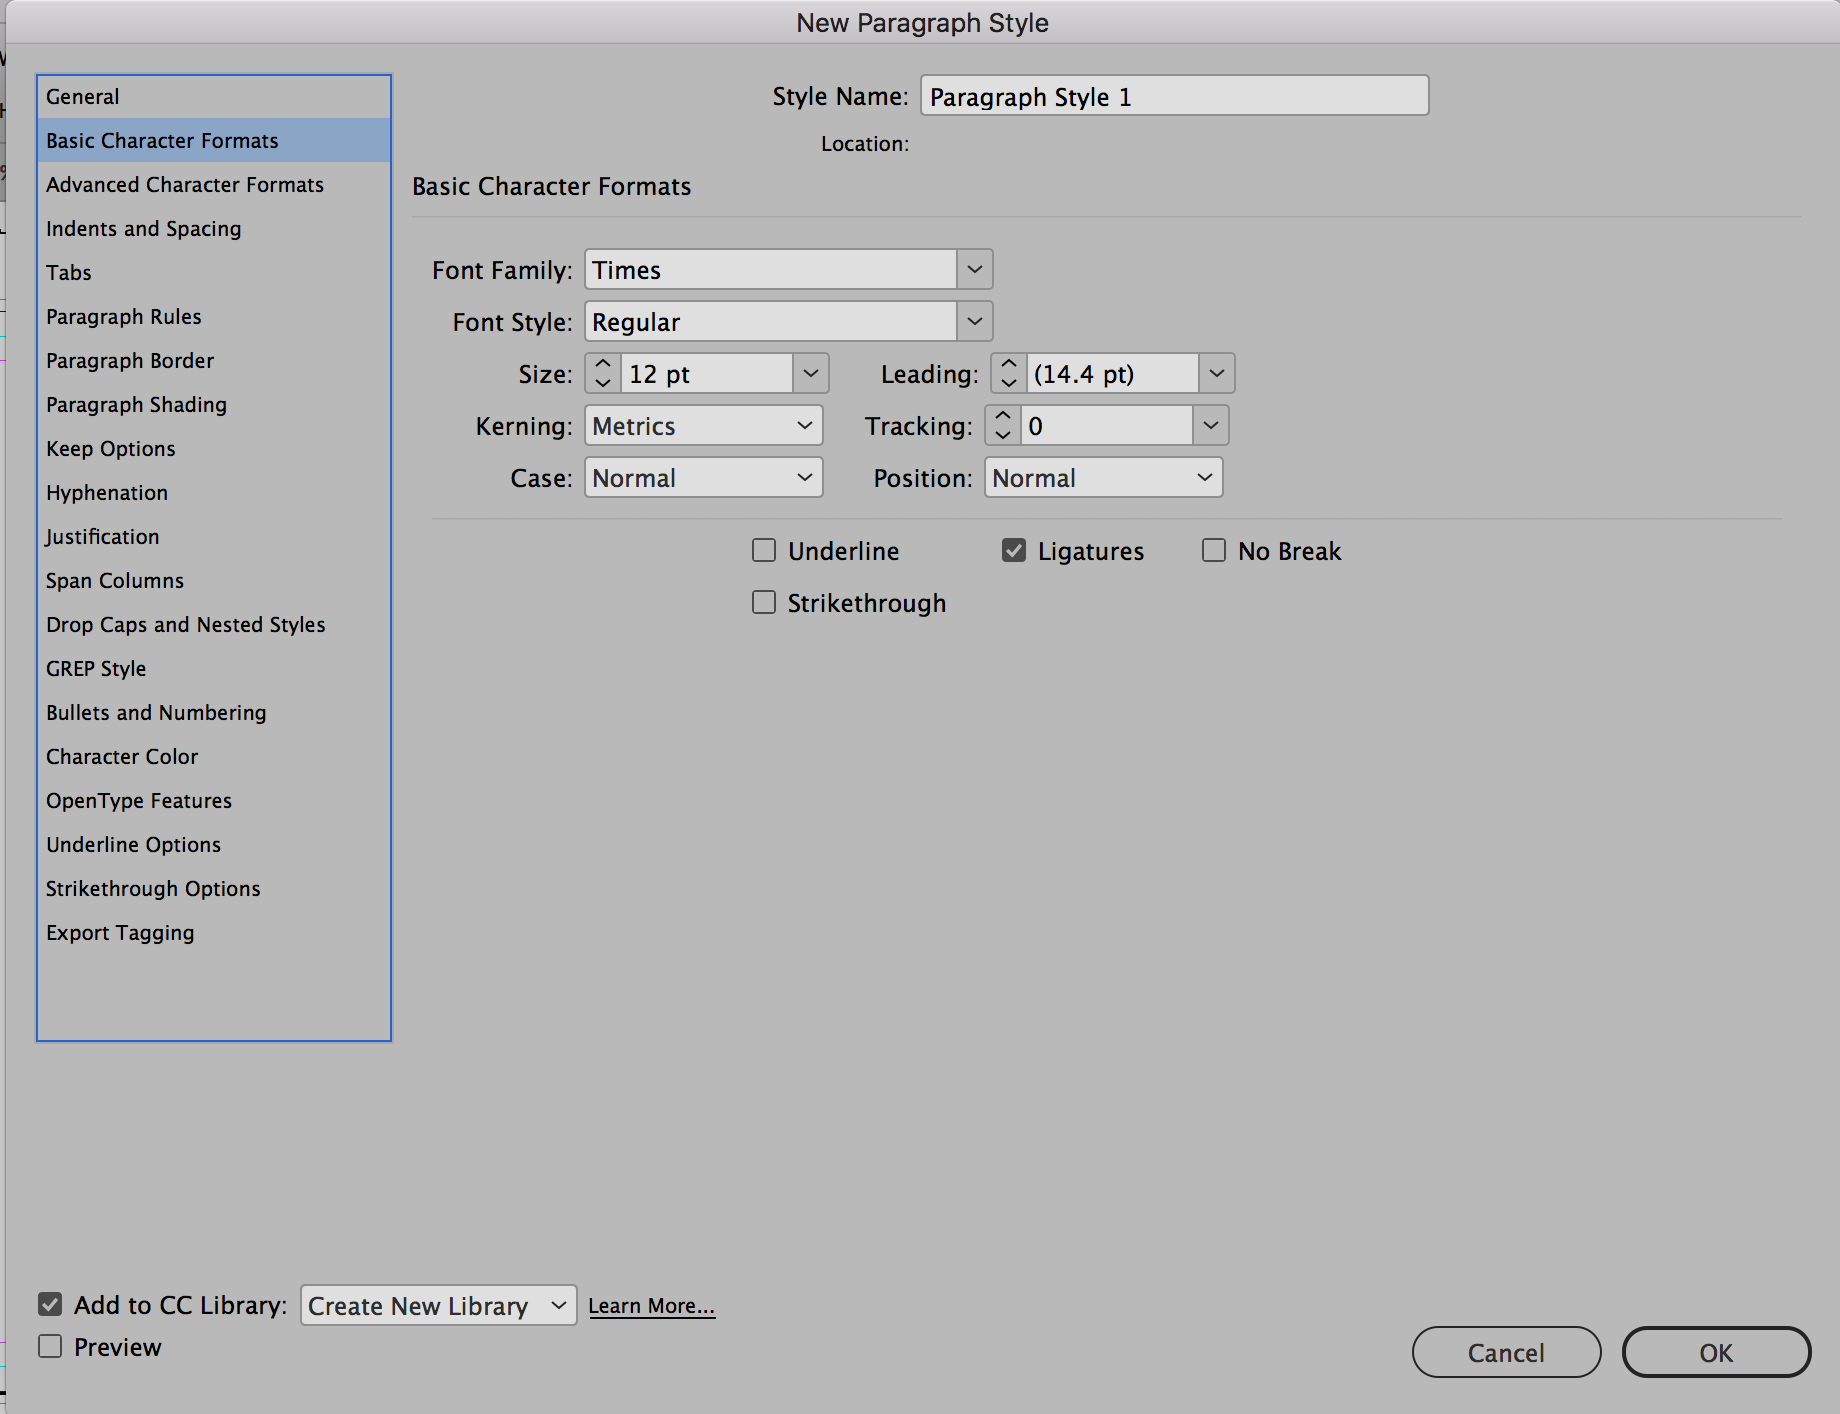Enable the Underline checkbox

pos(764,551)
